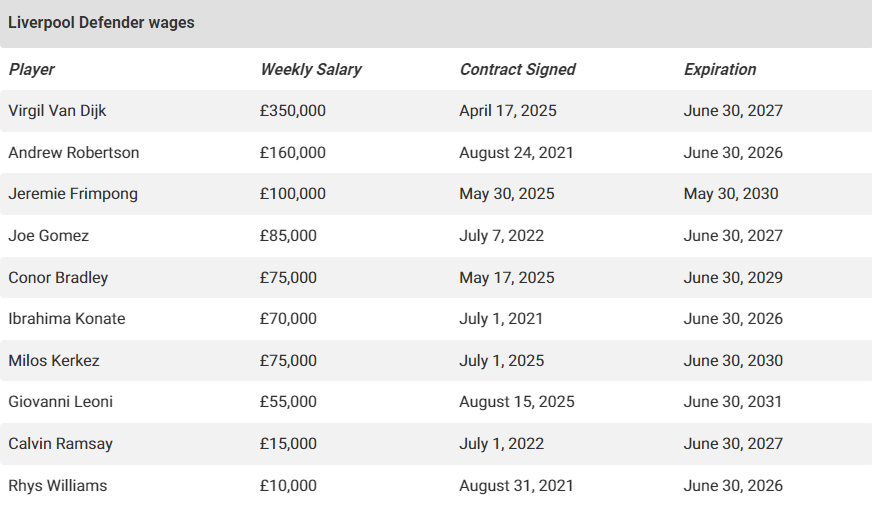Click the Expiration column header
Screen dimensions: 872x507
click(x=720, y=70)
